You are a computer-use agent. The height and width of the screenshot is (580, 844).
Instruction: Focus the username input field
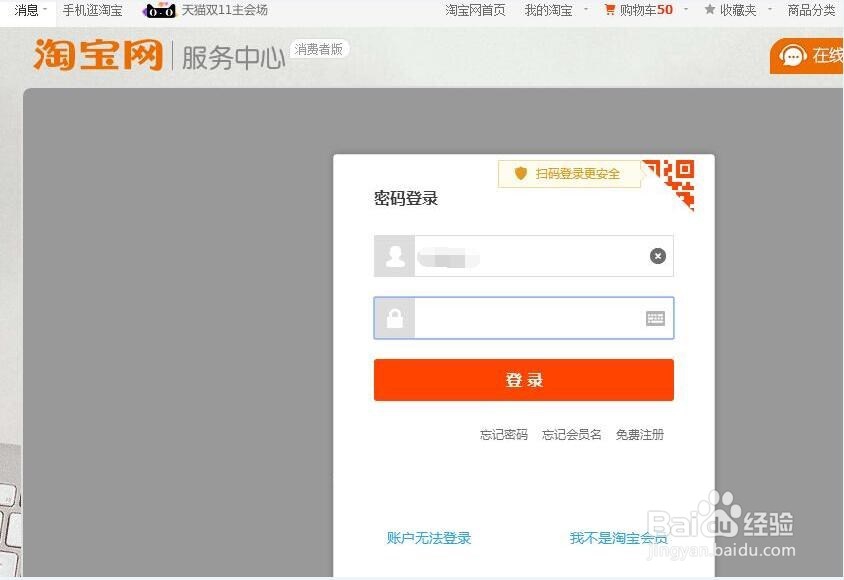(524, 256)
